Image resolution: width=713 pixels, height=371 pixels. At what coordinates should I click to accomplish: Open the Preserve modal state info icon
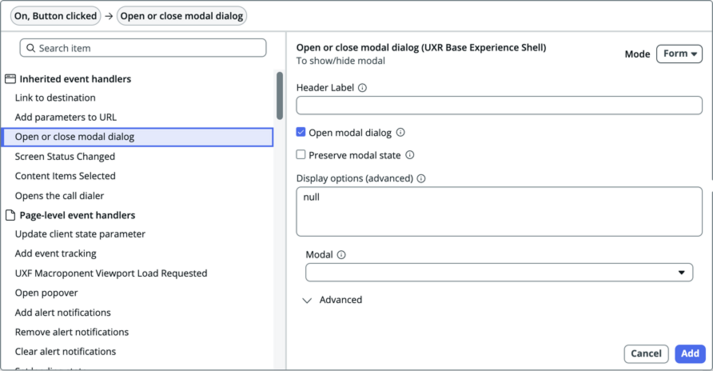[410, 155]
